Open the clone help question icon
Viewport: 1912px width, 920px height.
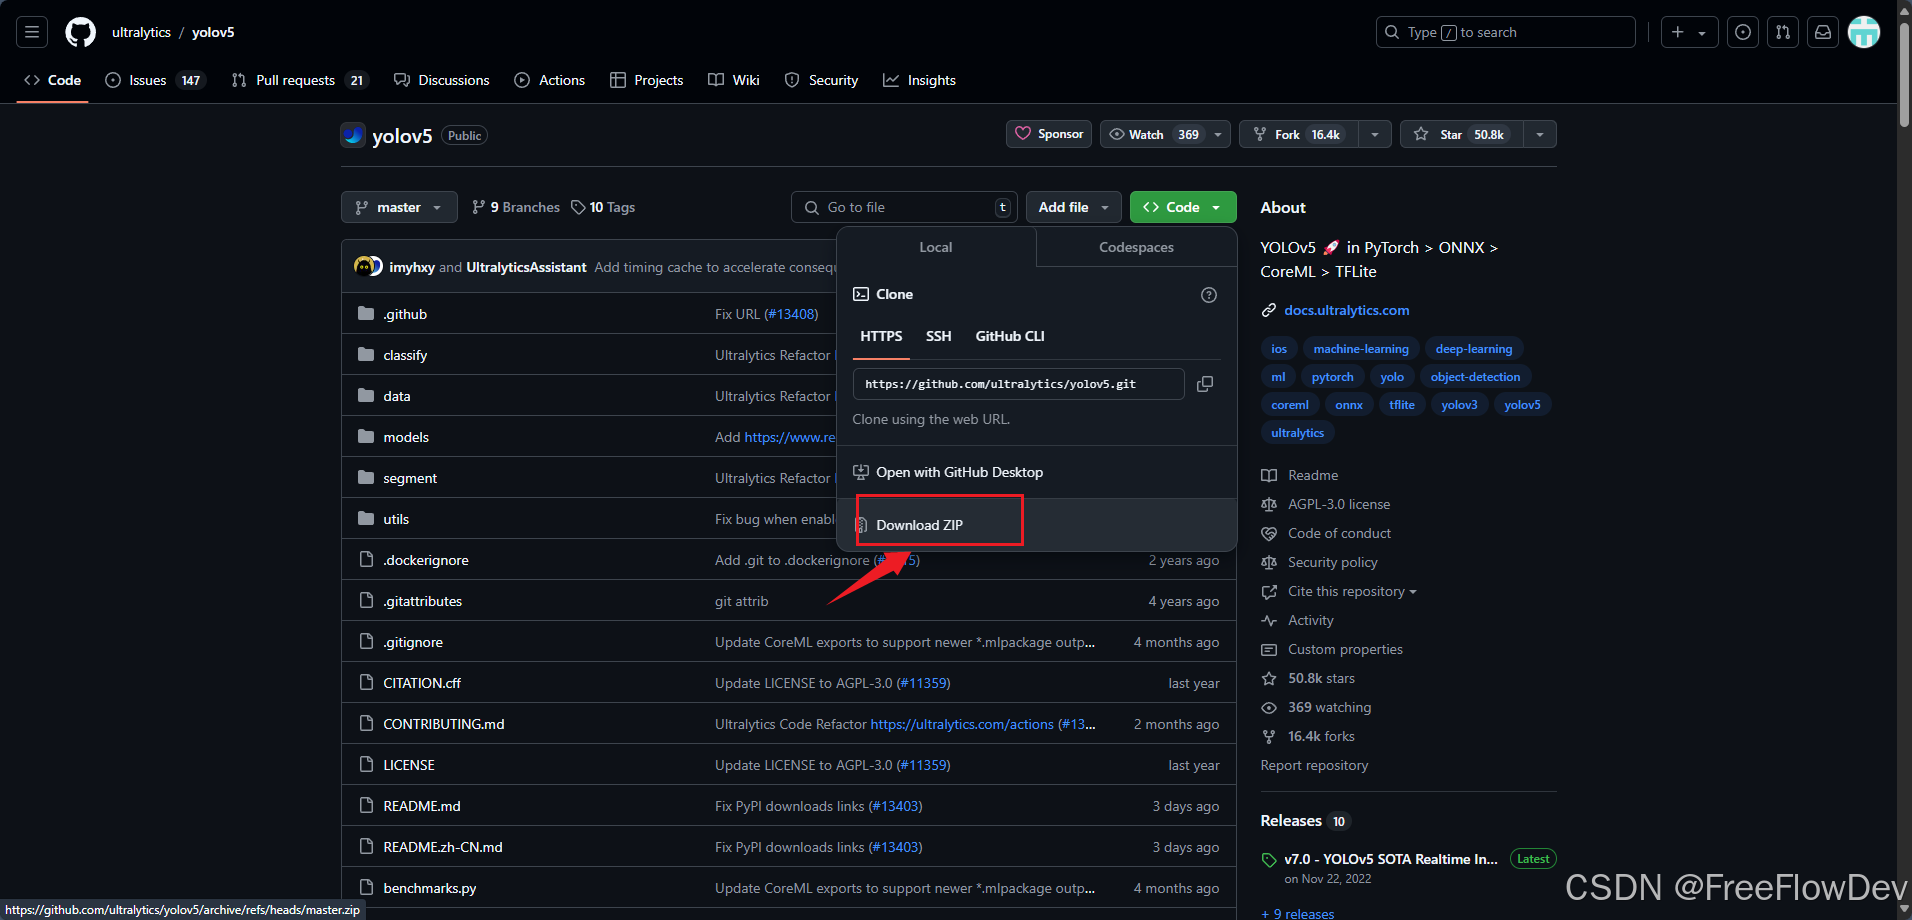1209,295
